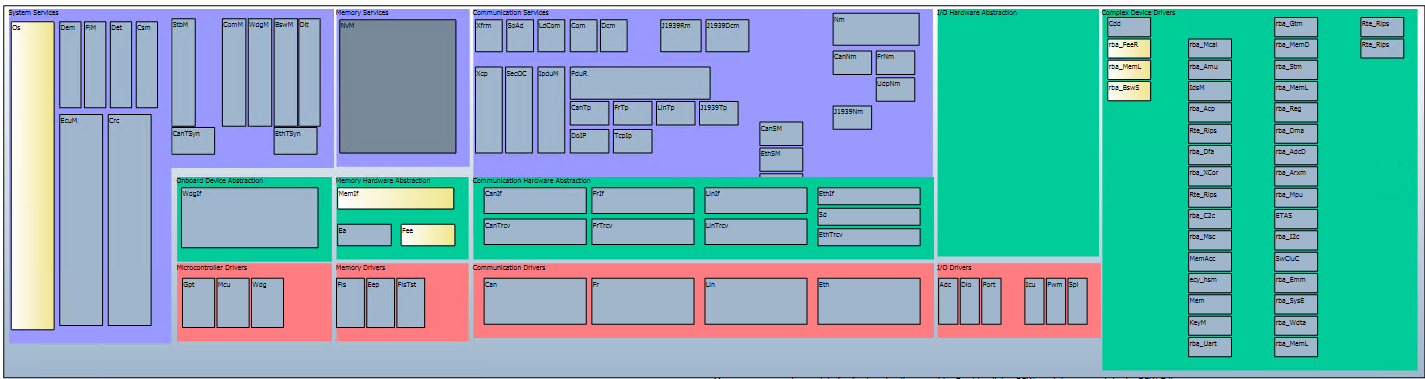Open the UdpNm module block
Image resolution: width=1425 pixels, height=379 pixels.
895,89
